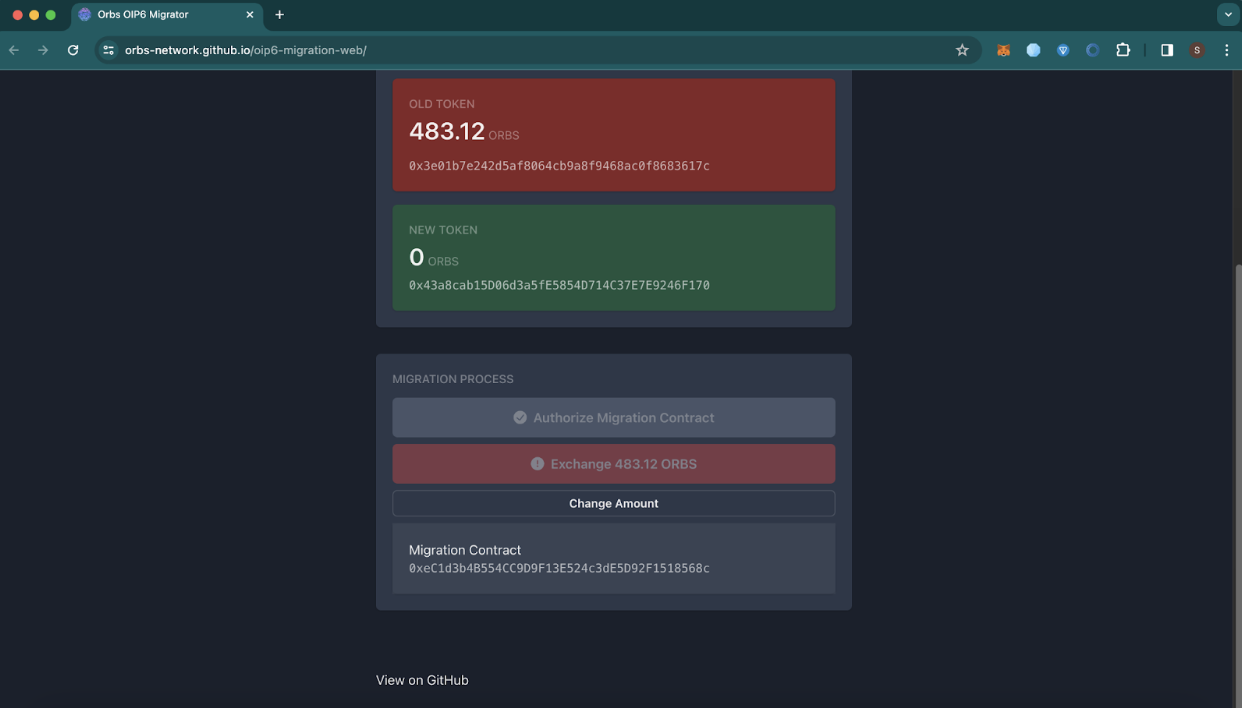Expand the chevron at window top right
This screenshot has width=1242, height=708.
[1228, 14]
